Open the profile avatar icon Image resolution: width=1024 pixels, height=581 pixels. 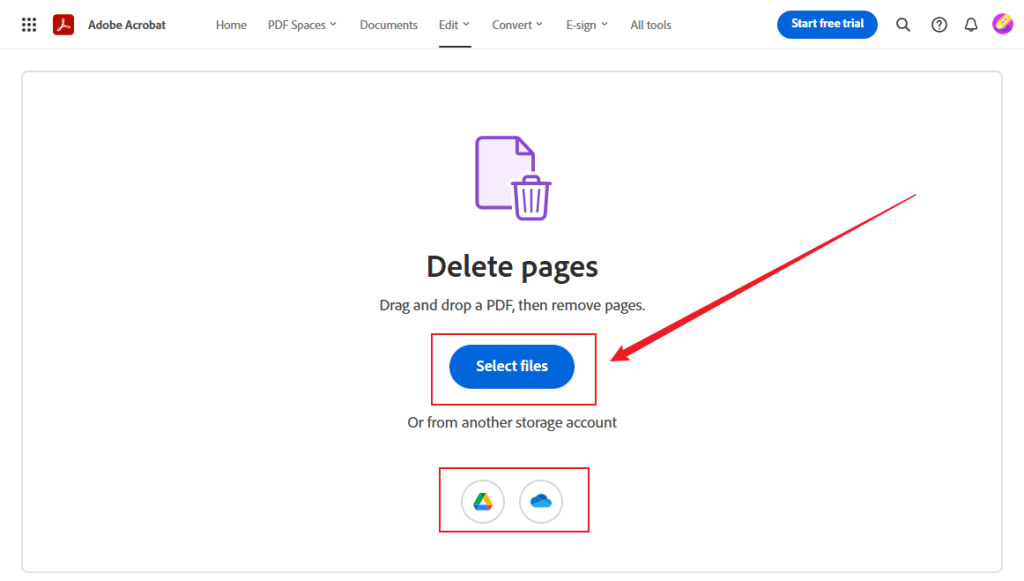pos(1003,24)
